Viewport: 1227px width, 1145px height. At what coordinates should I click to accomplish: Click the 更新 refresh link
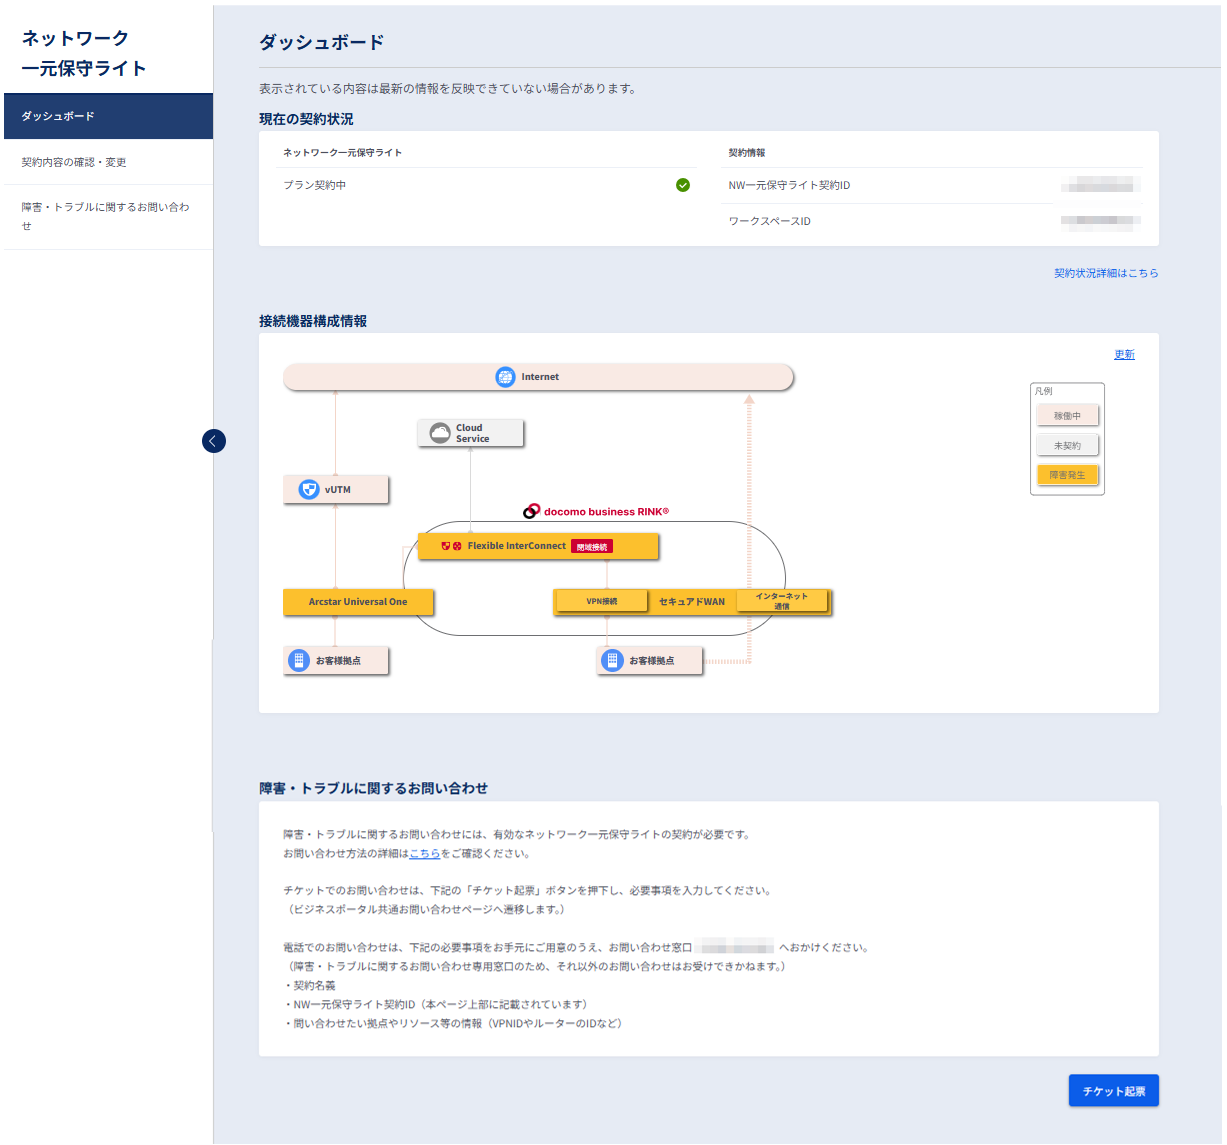click(1124, 354)
